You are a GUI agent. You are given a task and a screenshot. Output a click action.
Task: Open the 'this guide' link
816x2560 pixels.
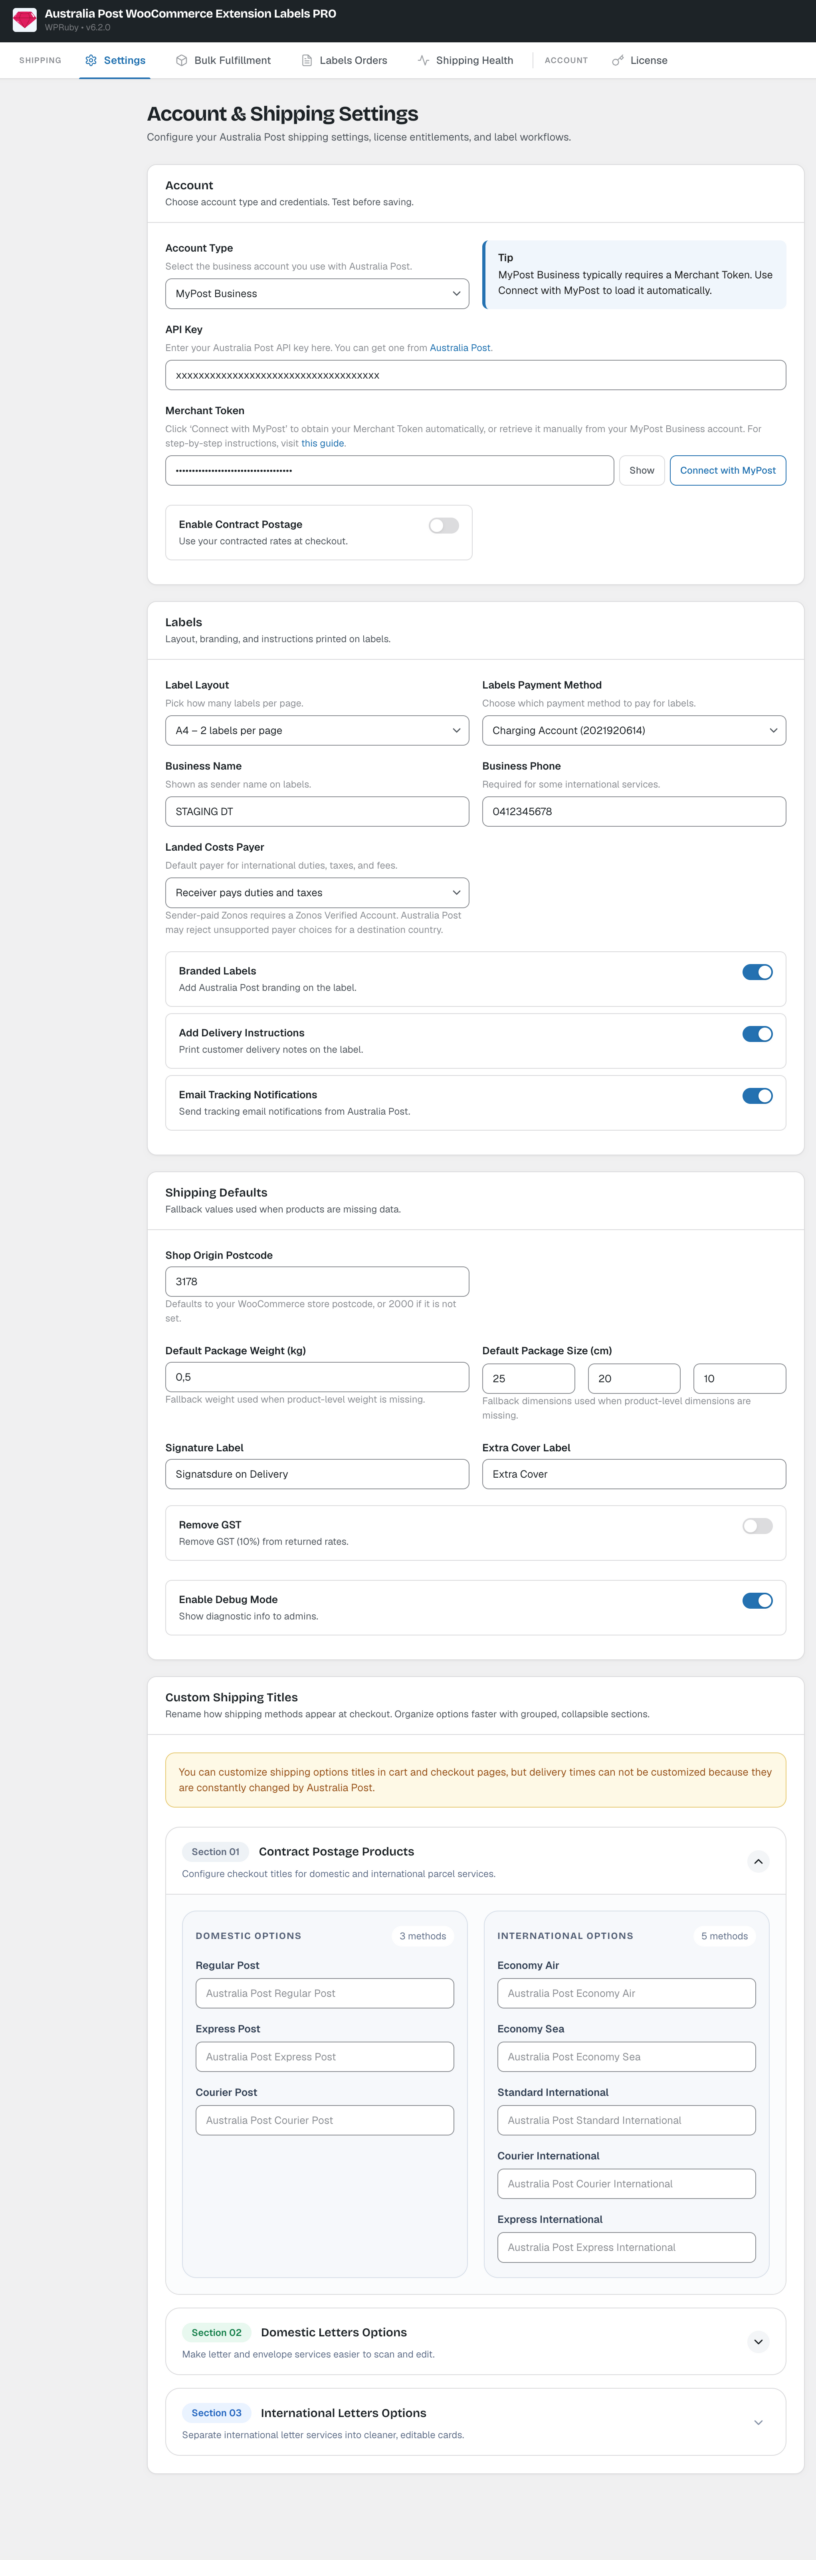tap(323, 443)
